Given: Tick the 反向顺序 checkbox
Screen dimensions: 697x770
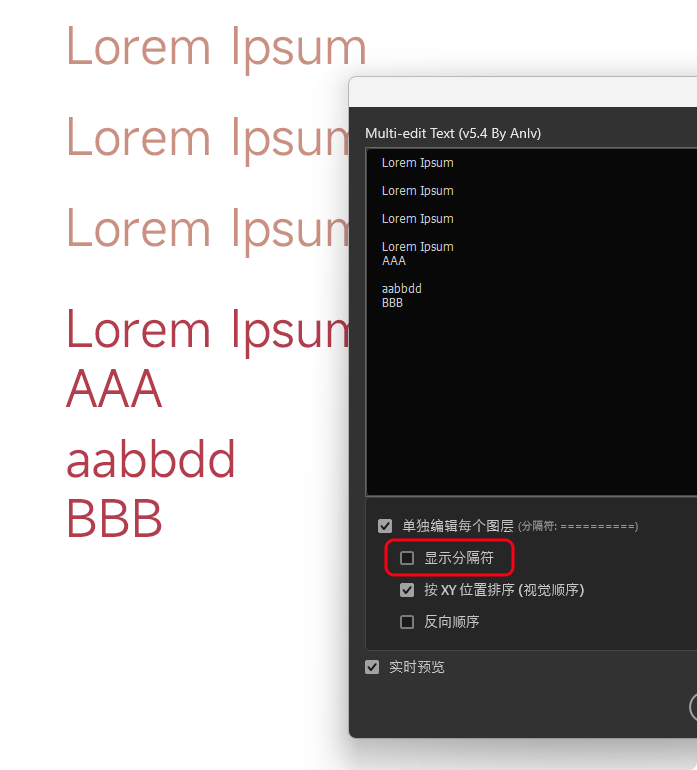Looking at the screenshot, I should click(x=407, y=622).
